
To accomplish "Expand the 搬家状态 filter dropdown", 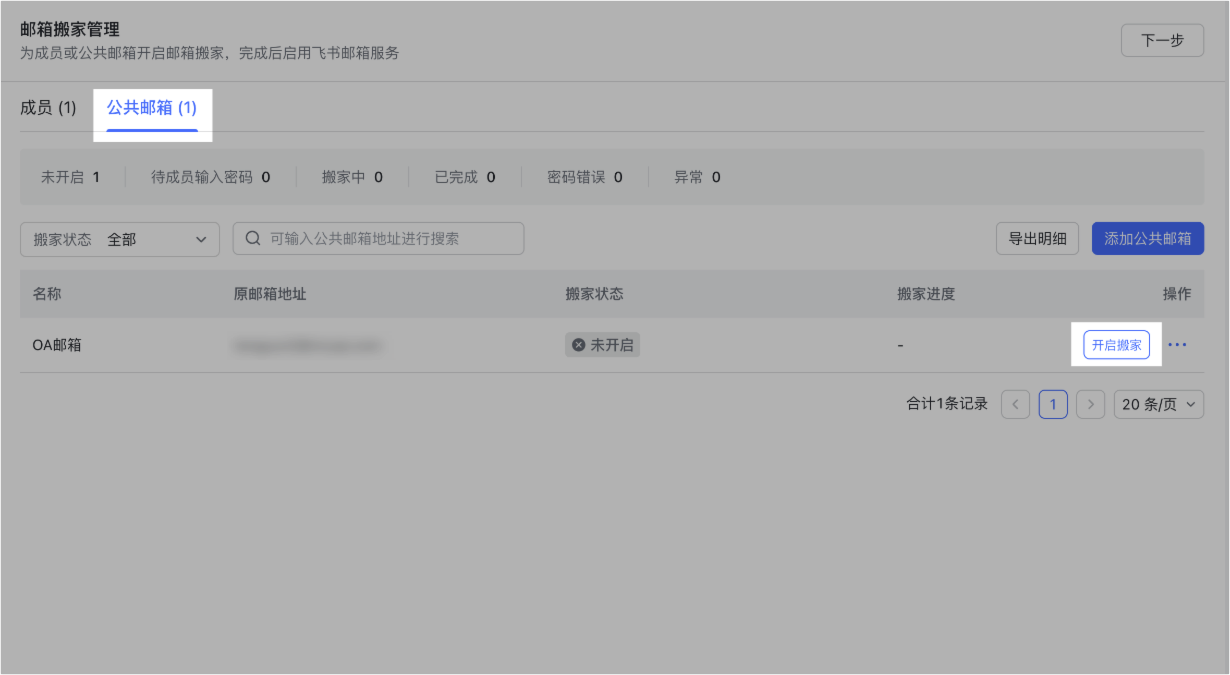I will pyautogui.click(x=120, y=239).
